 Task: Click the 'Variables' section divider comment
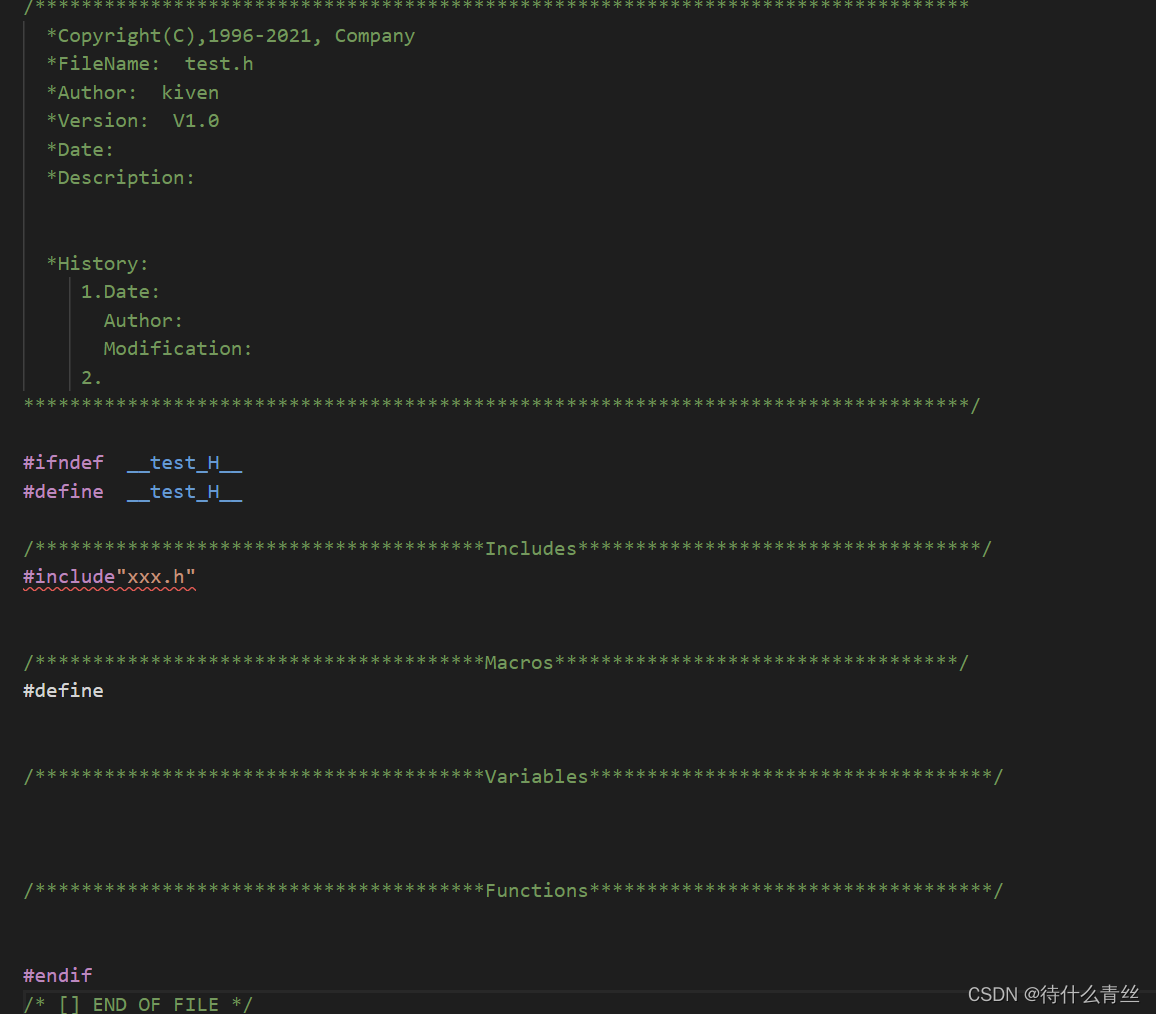coord(514,776)
